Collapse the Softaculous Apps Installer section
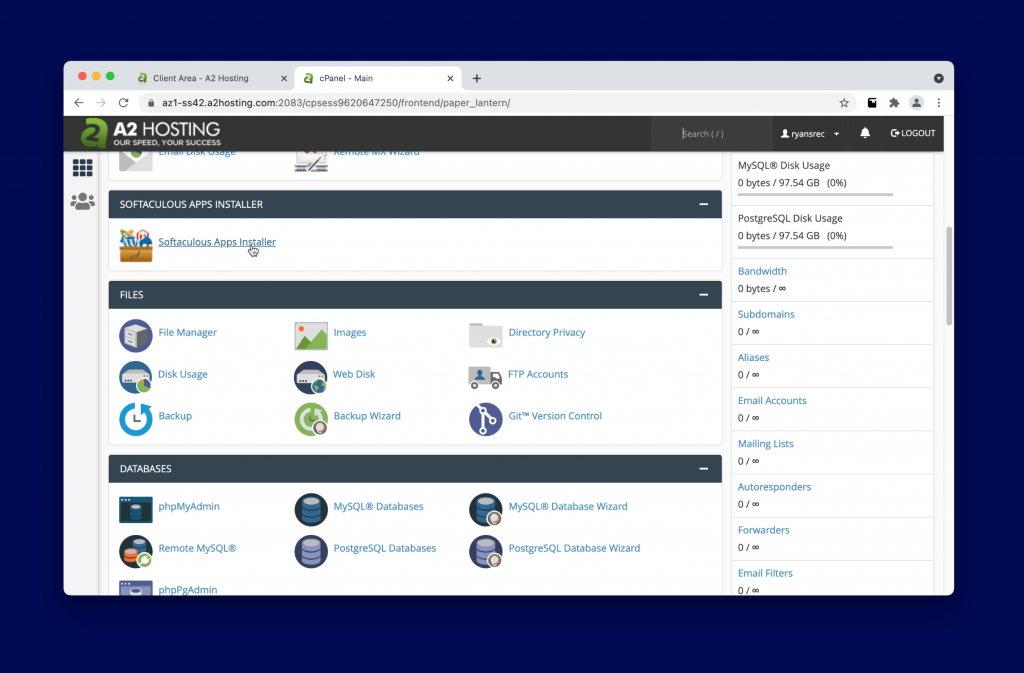Viewport: 1024px width, 673px height. [704, 204]
